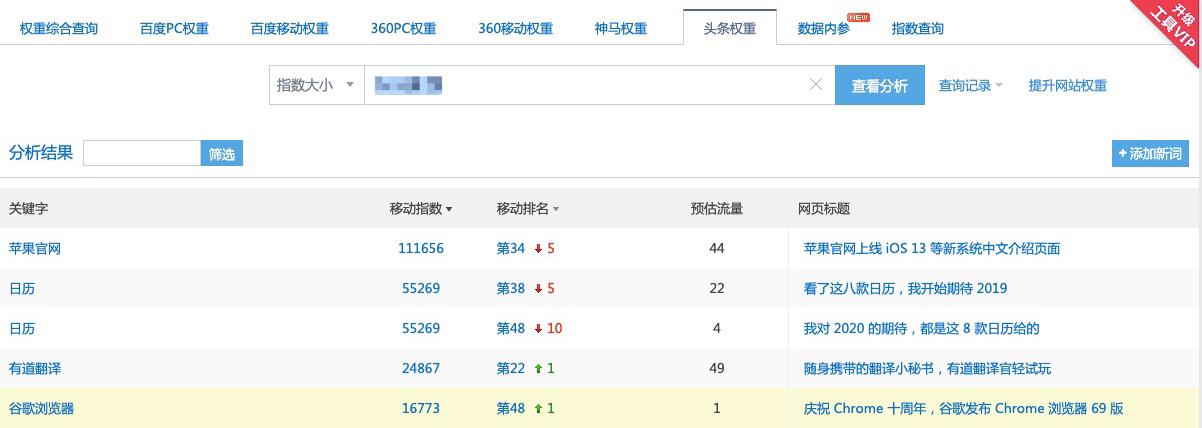Open the 指数查询 tab
Screen dimensions: 1202x428
[x=917, y=28]
